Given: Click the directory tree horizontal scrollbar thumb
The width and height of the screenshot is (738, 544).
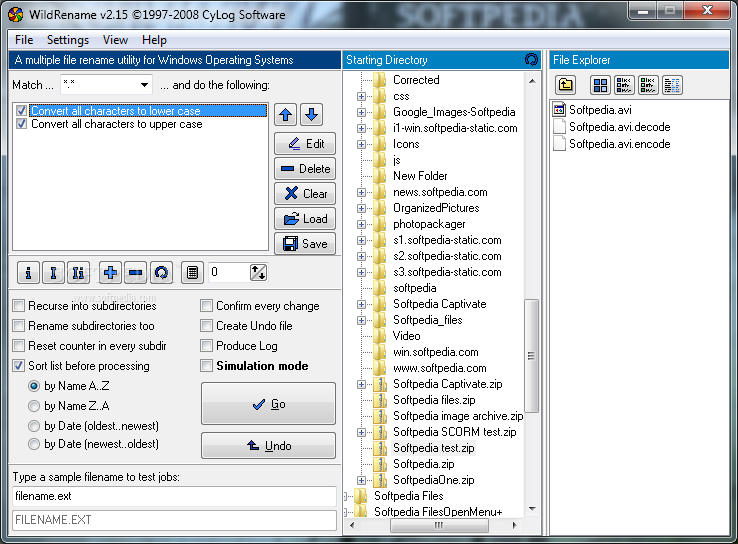Looking at the screenshot, I should click(439, 525).
